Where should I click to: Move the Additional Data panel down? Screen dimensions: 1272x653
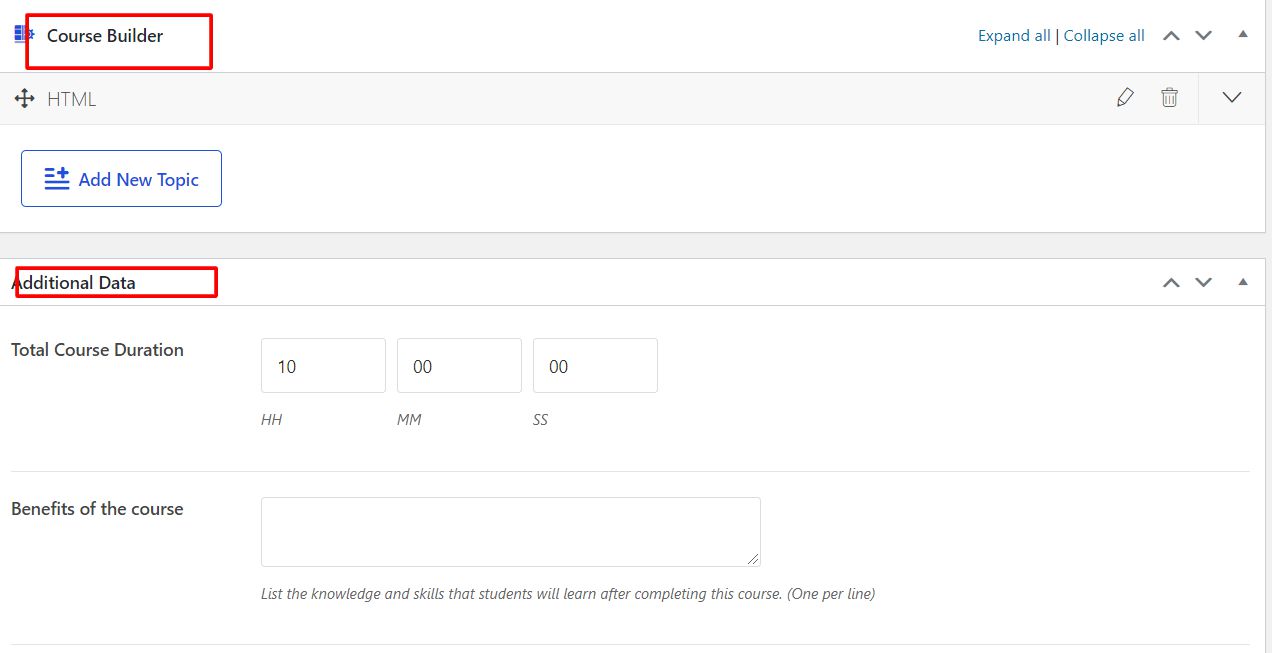coord(1203,283)
